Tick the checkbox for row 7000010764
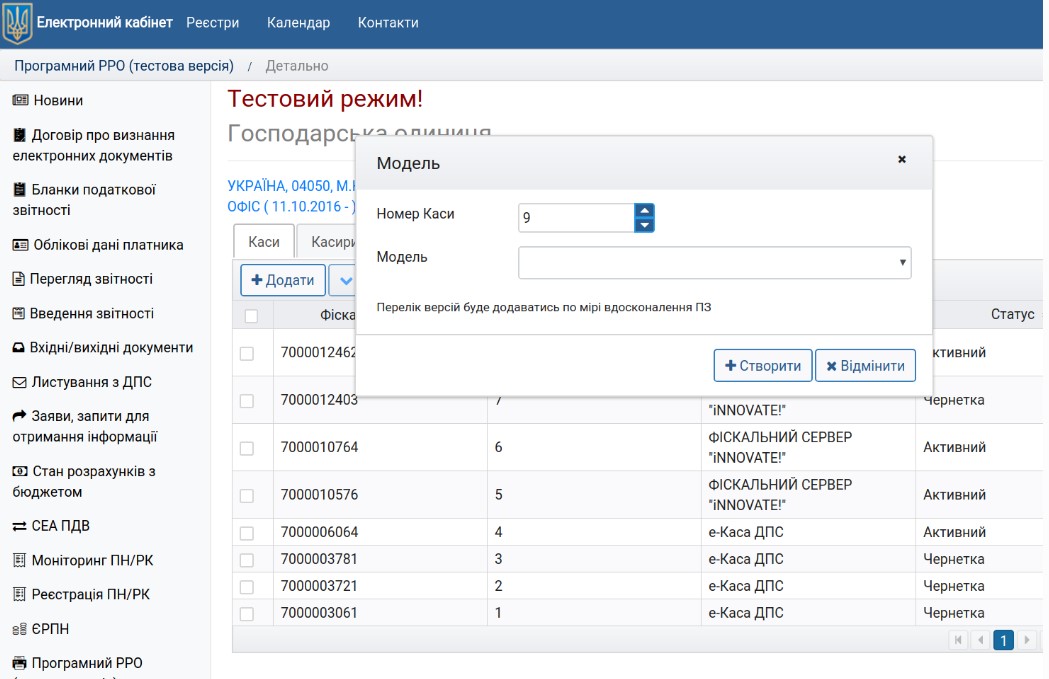The width and height of the screenshot is (1049, 679). [247, 448]
